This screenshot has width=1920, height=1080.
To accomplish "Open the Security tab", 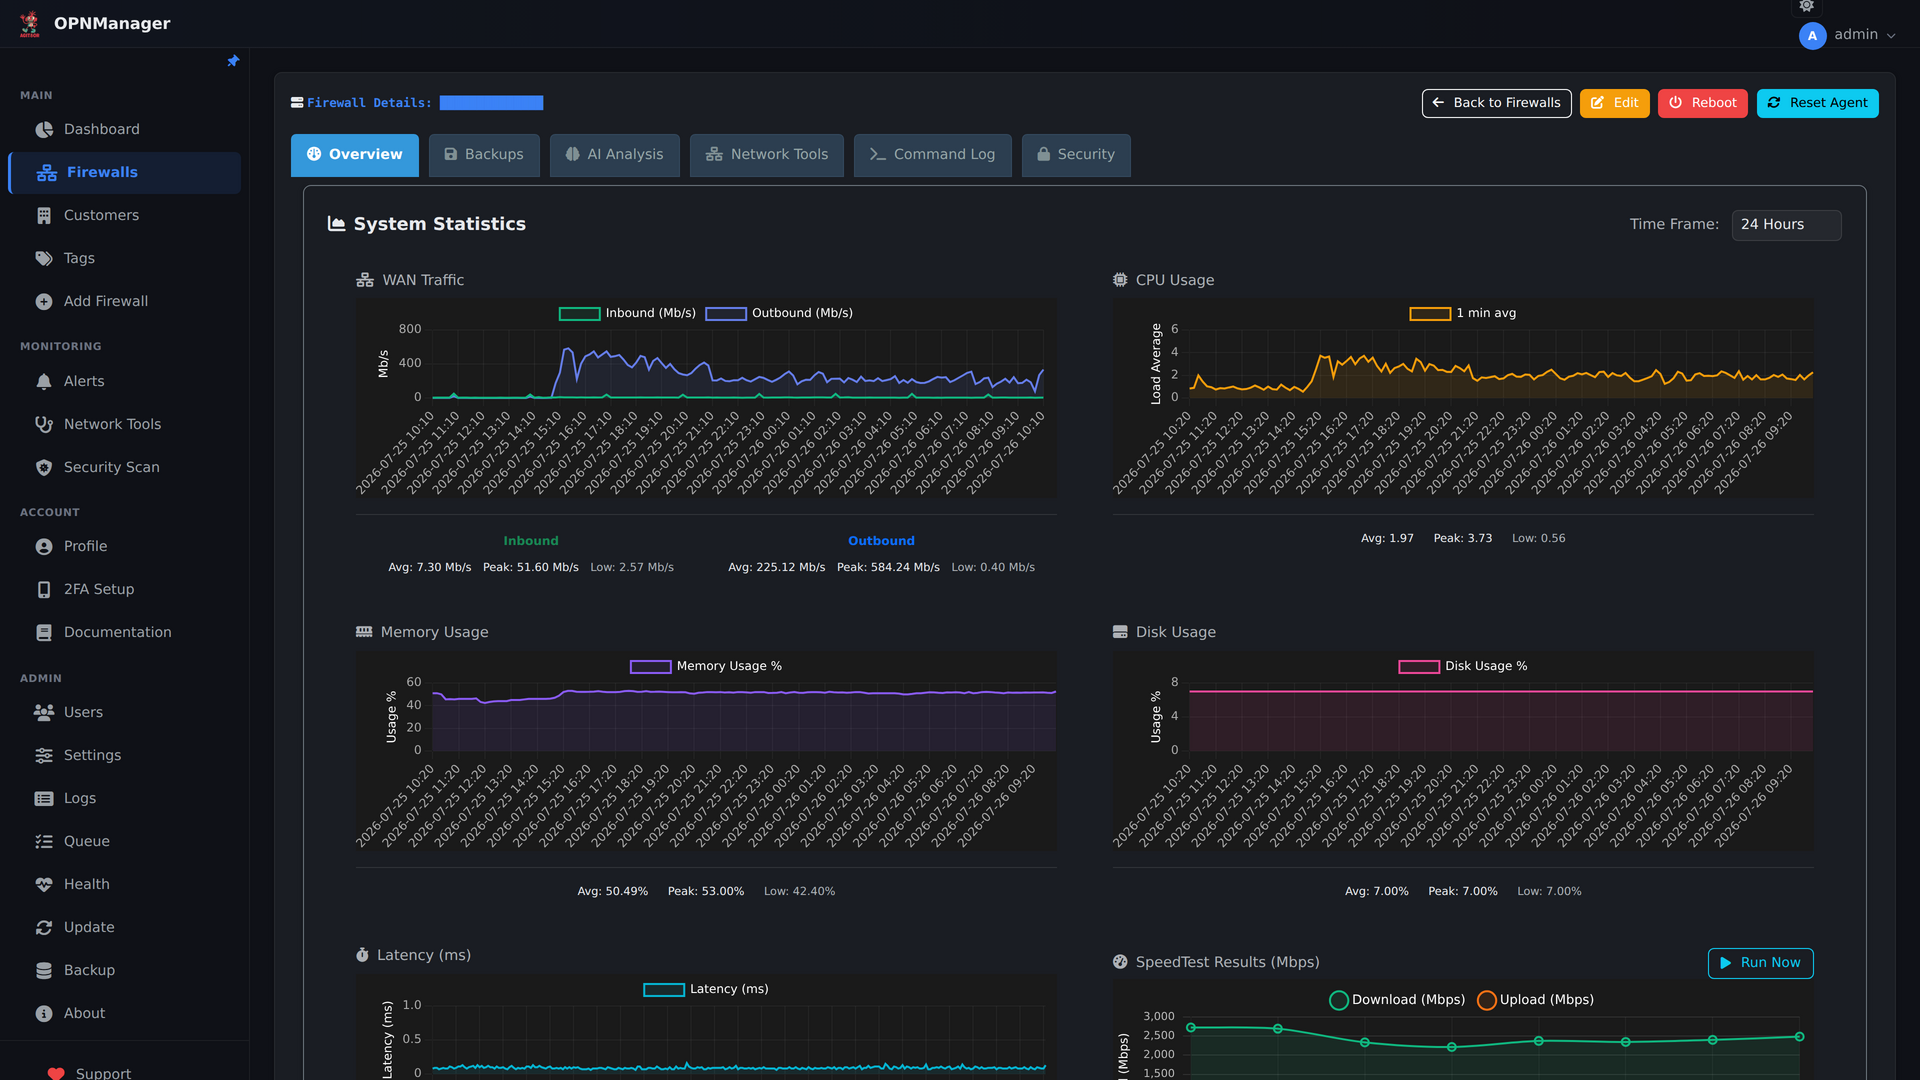I will tap(1076, 155).
